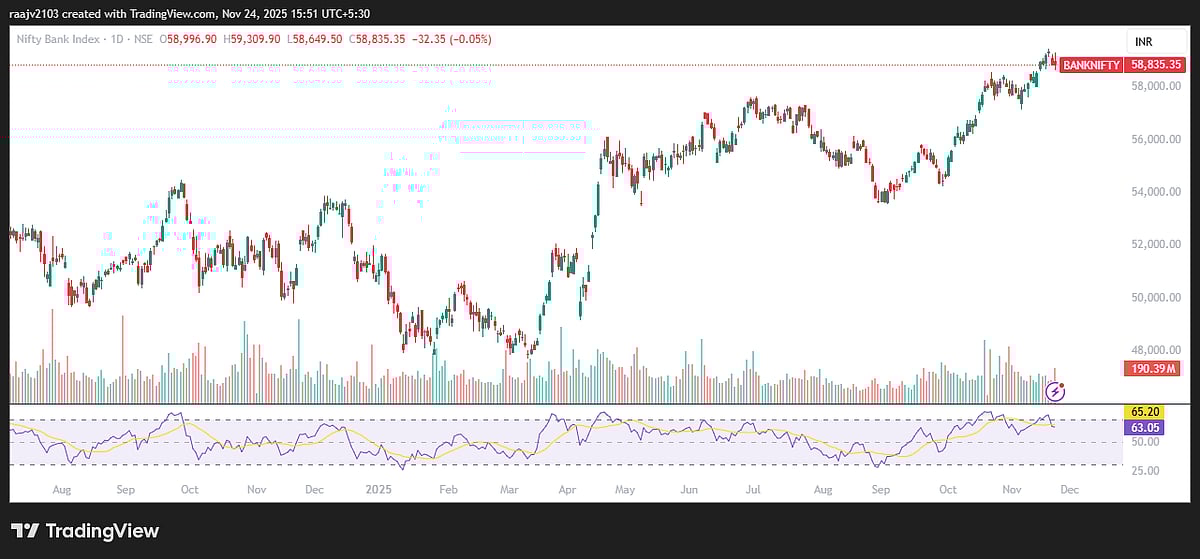Viewport: 1200px width, 559px height.
Task: Open the INR currency selector
Action: [1144, 41]
